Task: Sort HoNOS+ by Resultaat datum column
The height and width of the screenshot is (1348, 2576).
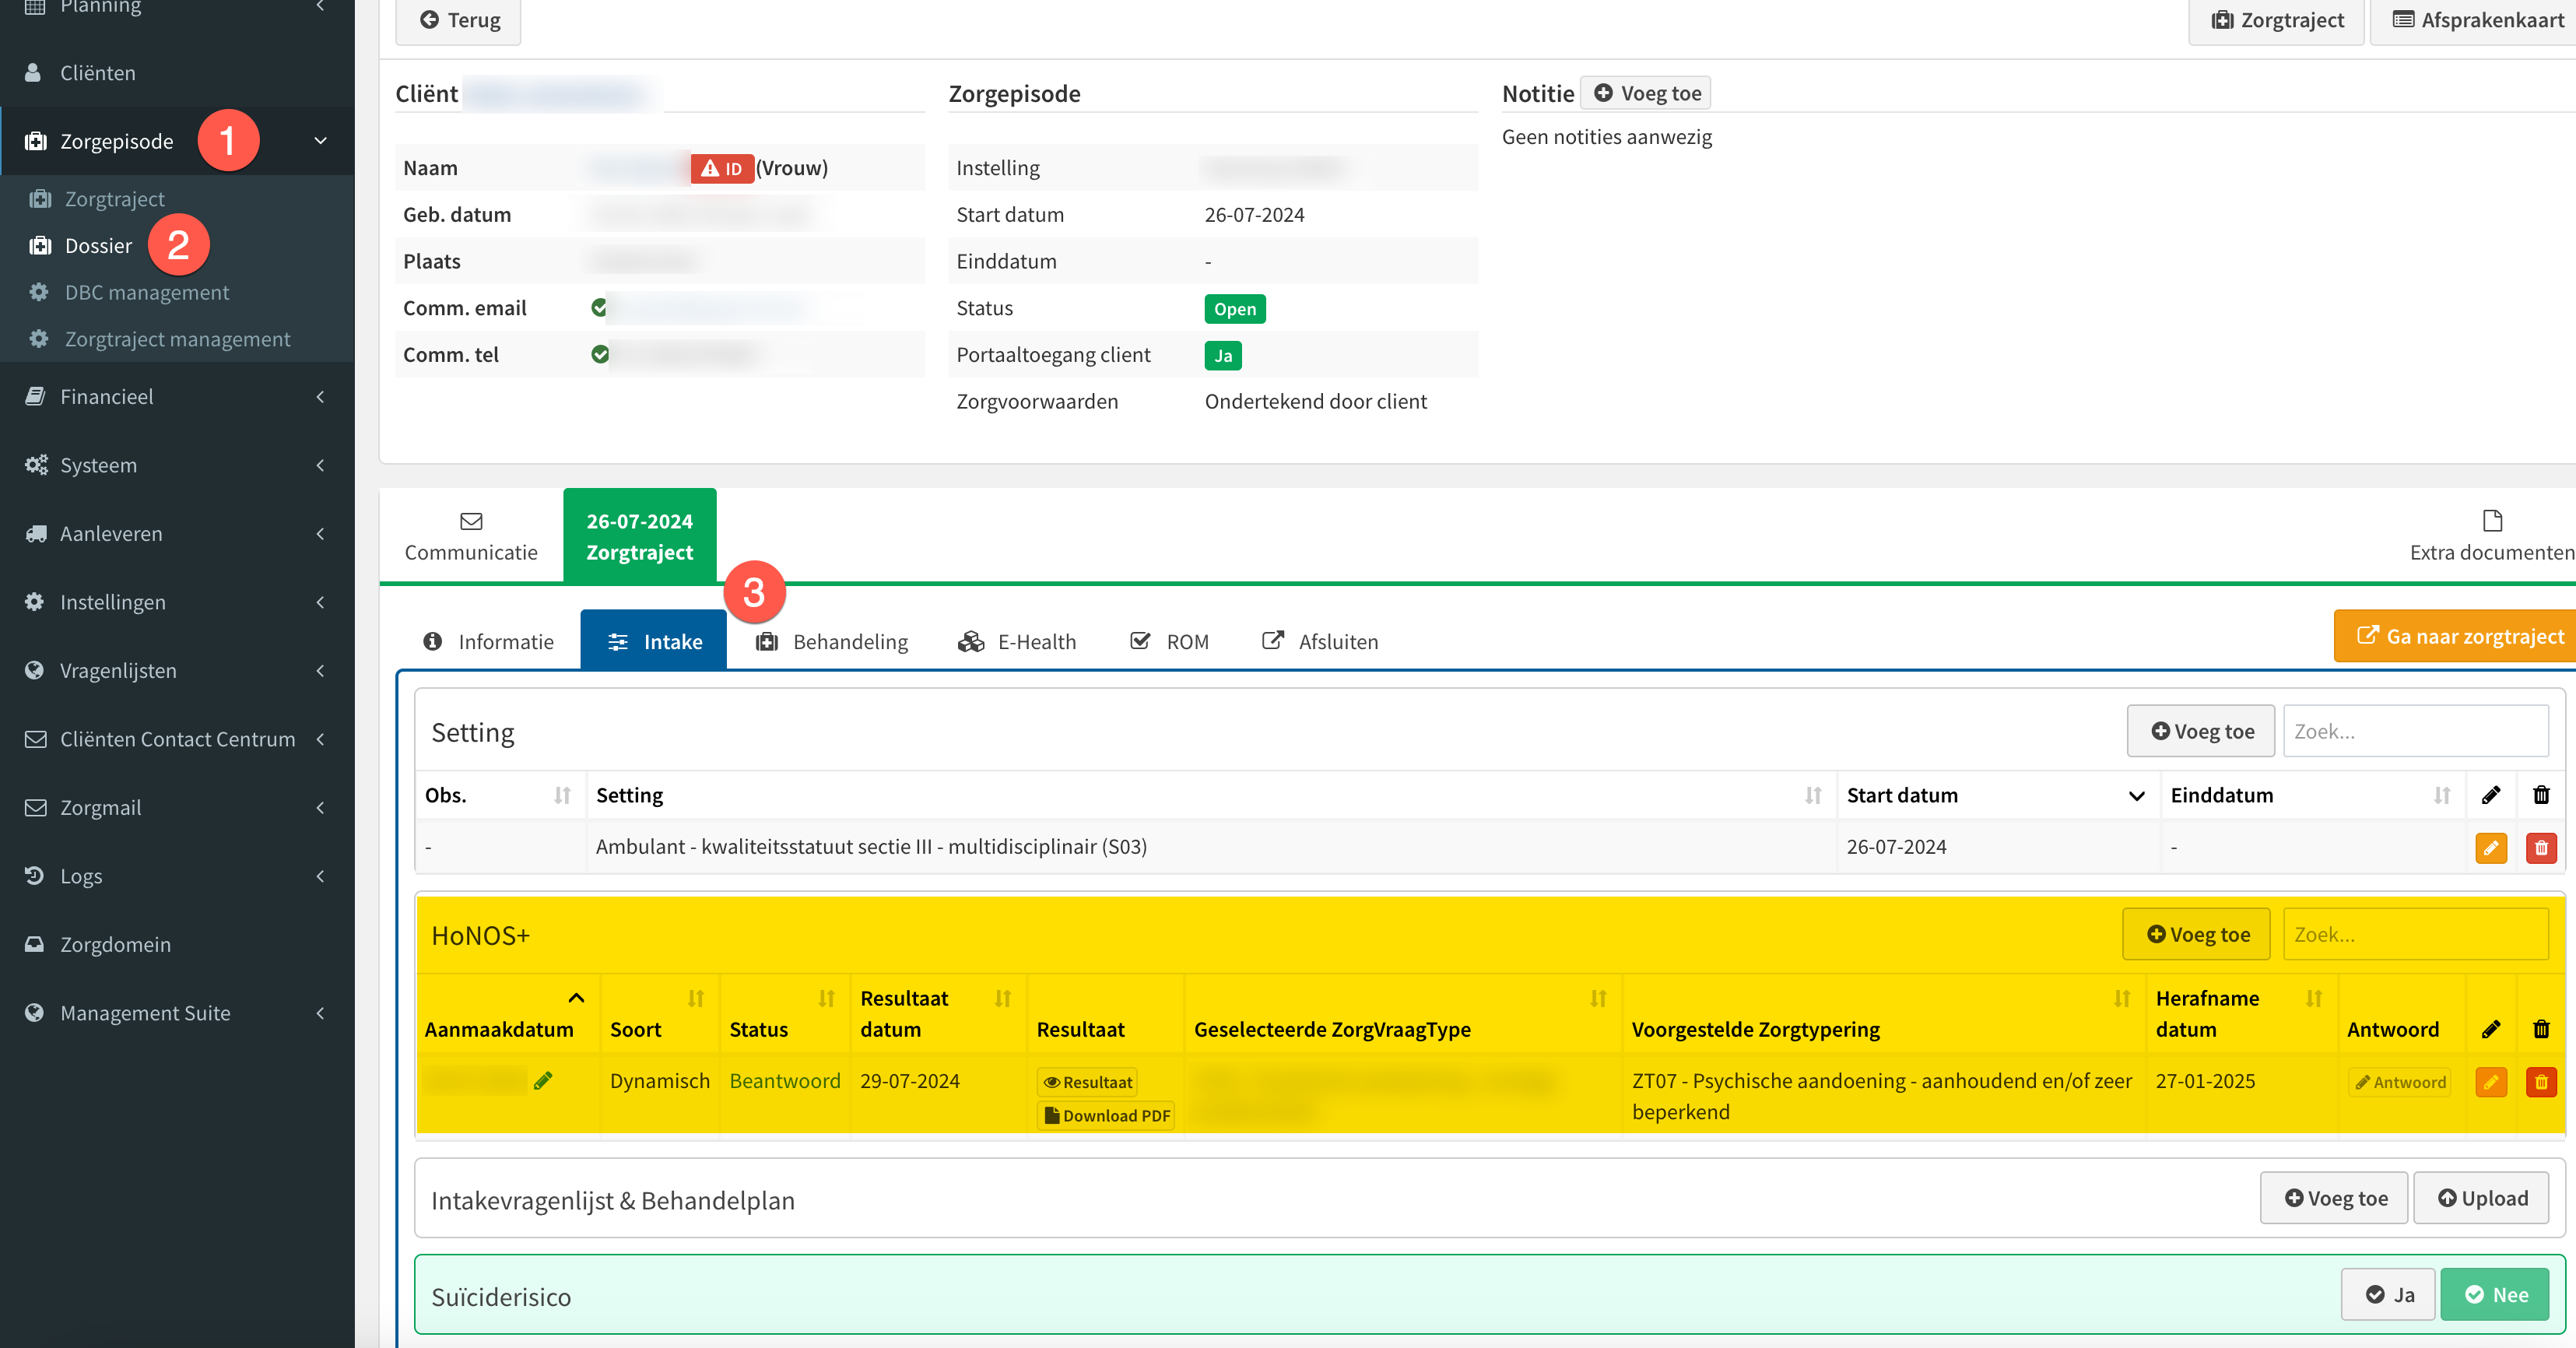Action: pyautogui.click(x=1003, y=998)
